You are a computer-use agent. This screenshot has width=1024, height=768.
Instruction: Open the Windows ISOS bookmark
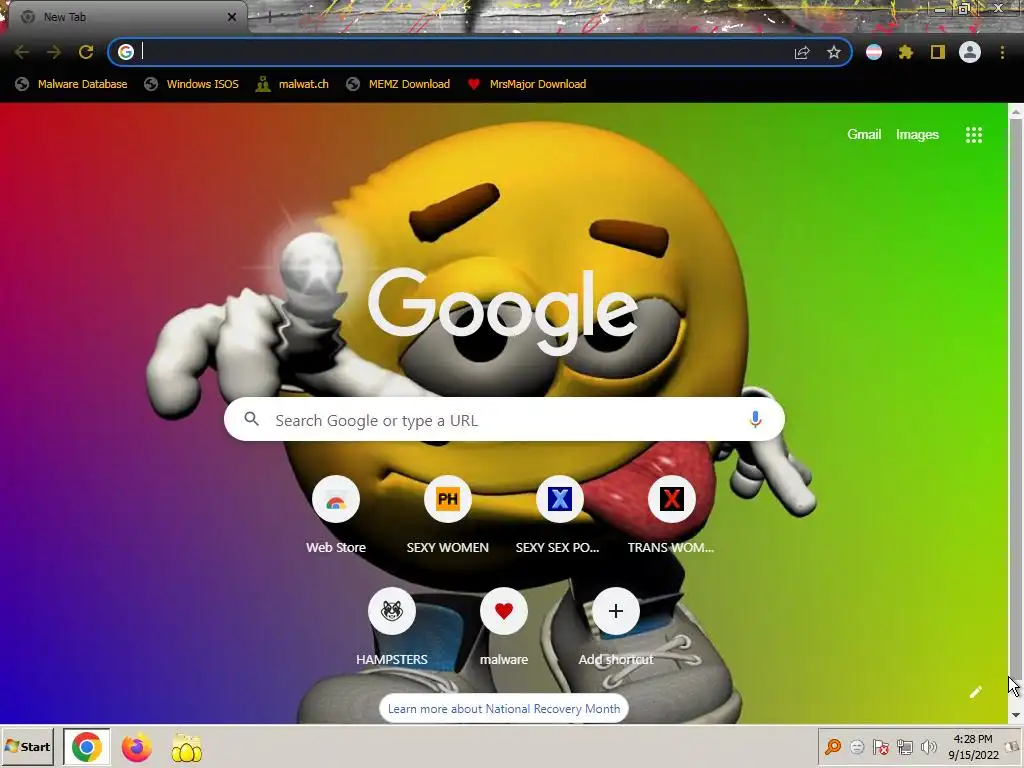tap(192, 84)
